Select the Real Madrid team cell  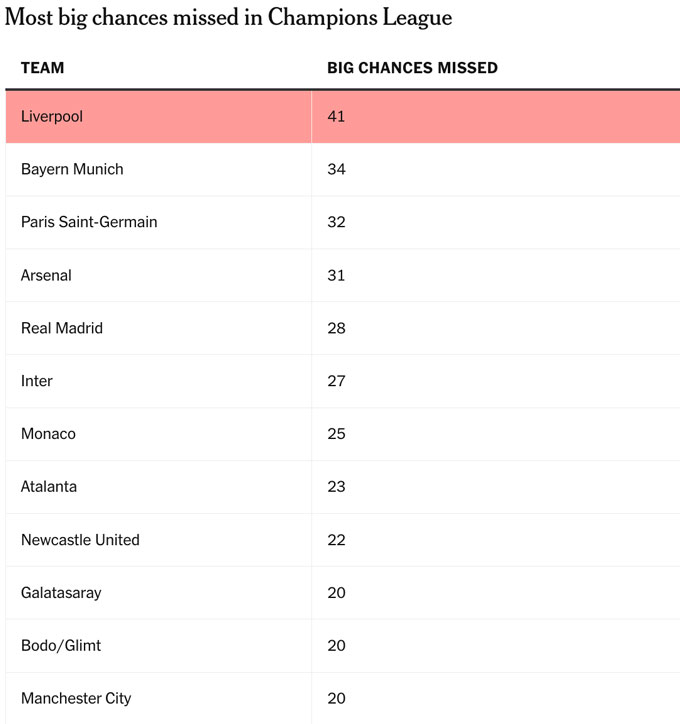coord(62,328)
